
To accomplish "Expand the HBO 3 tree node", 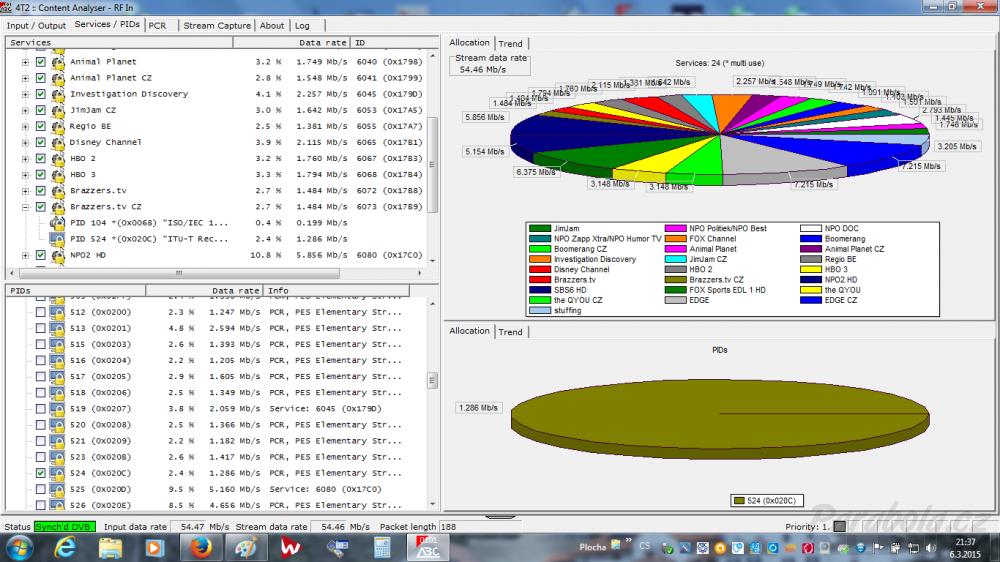I will coord(25,175).
